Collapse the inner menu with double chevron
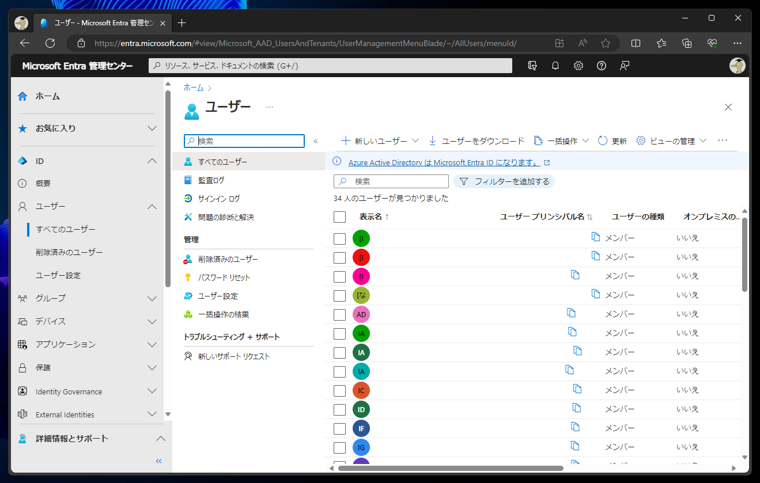760x483 pixels. [316, 141]
